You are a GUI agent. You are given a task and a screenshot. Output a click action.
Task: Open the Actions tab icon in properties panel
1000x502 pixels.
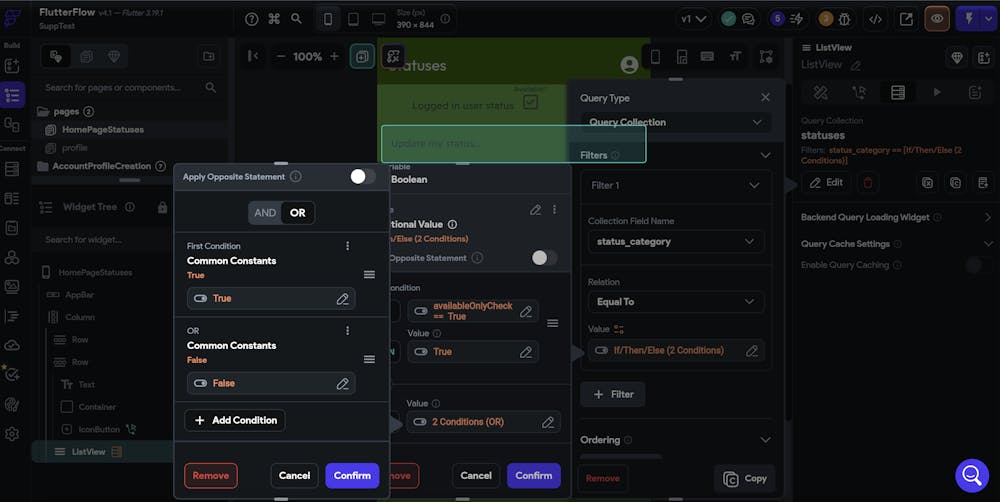click(x=859, y=92)
